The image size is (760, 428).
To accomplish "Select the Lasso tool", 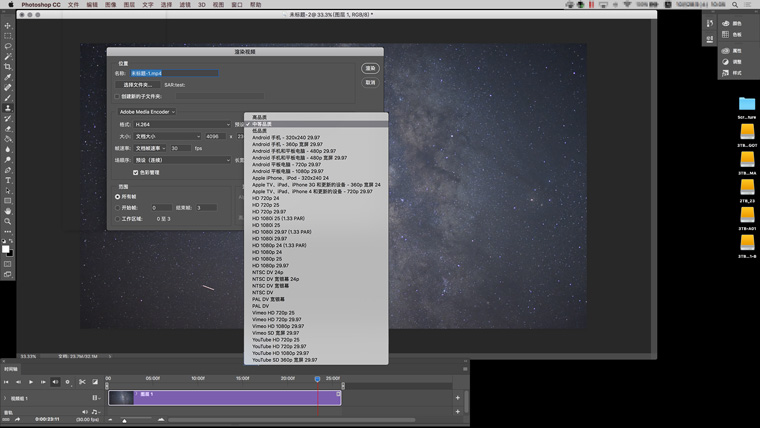I will click(7, 46).
